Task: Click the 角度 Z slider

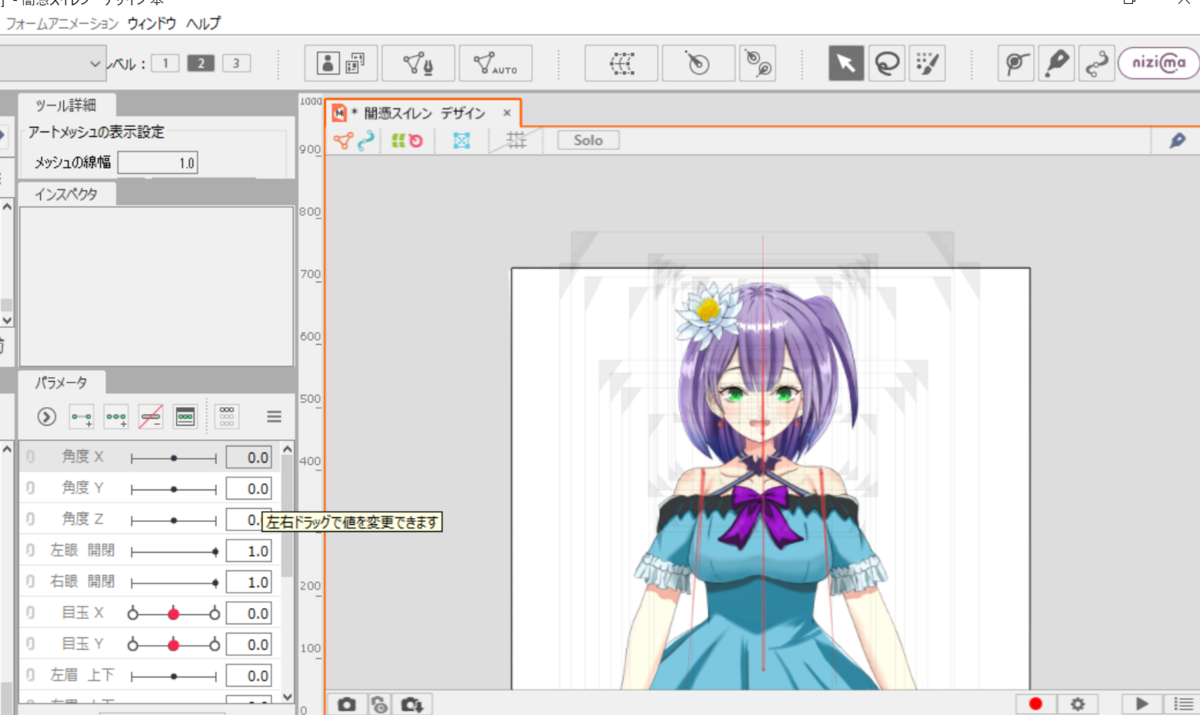Action: (174, 520)
